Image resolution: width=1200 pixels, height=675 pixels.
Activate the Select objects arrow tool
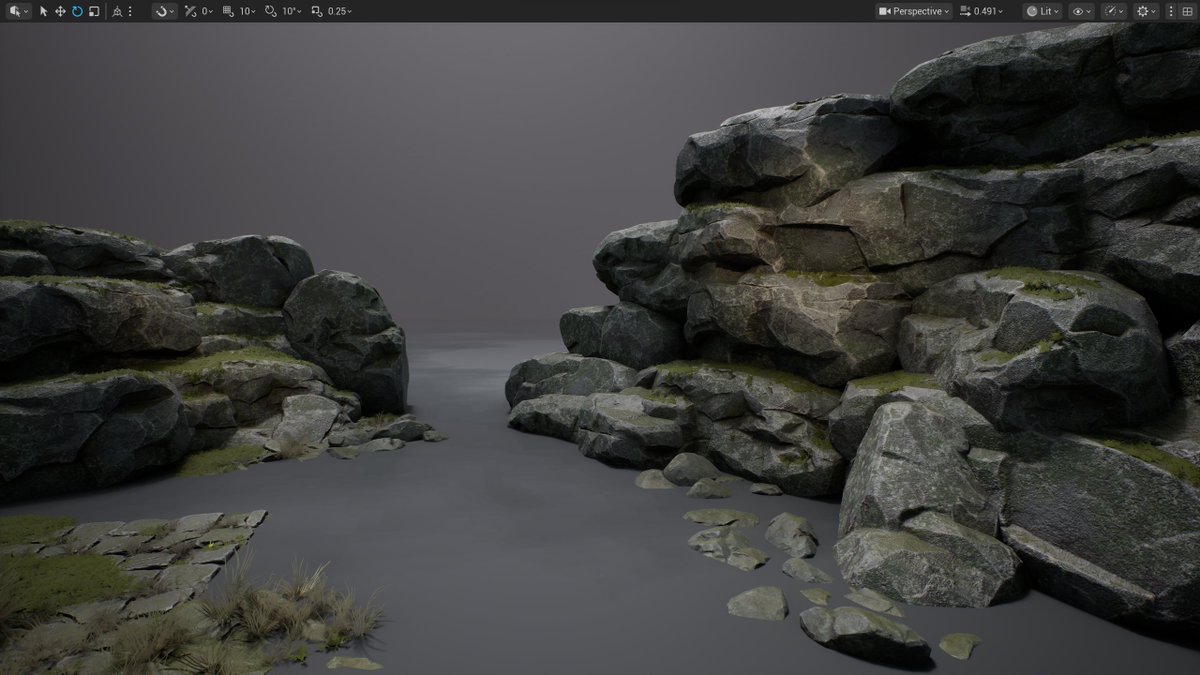(x=44, y=11)
